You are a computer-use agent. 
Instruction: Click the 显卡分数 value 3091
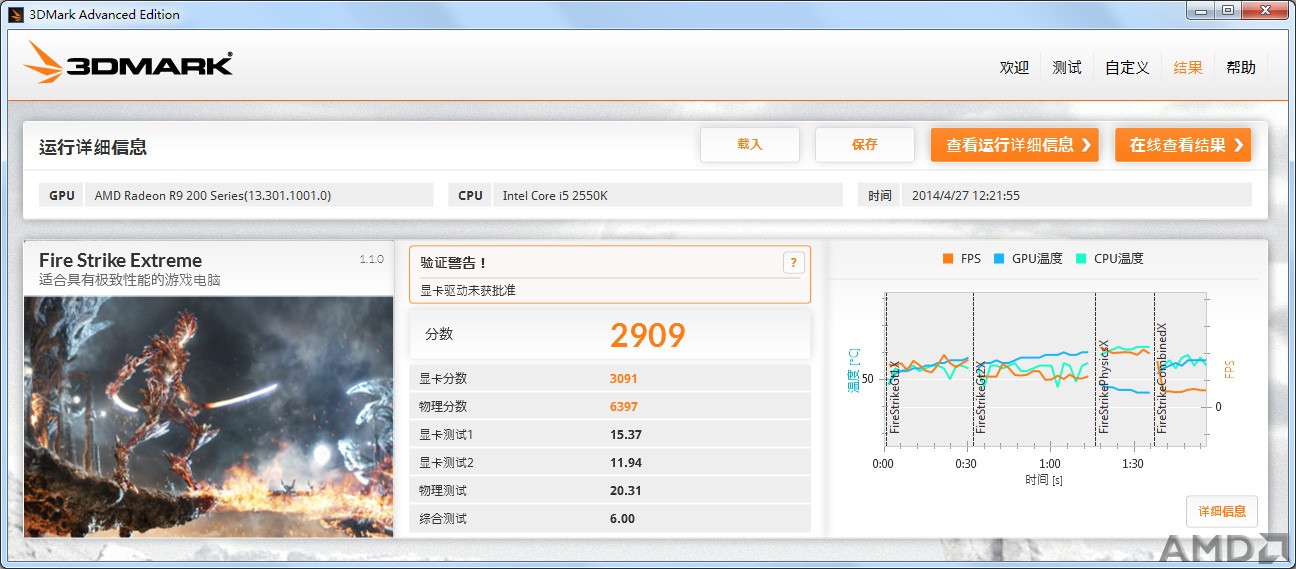624,378
